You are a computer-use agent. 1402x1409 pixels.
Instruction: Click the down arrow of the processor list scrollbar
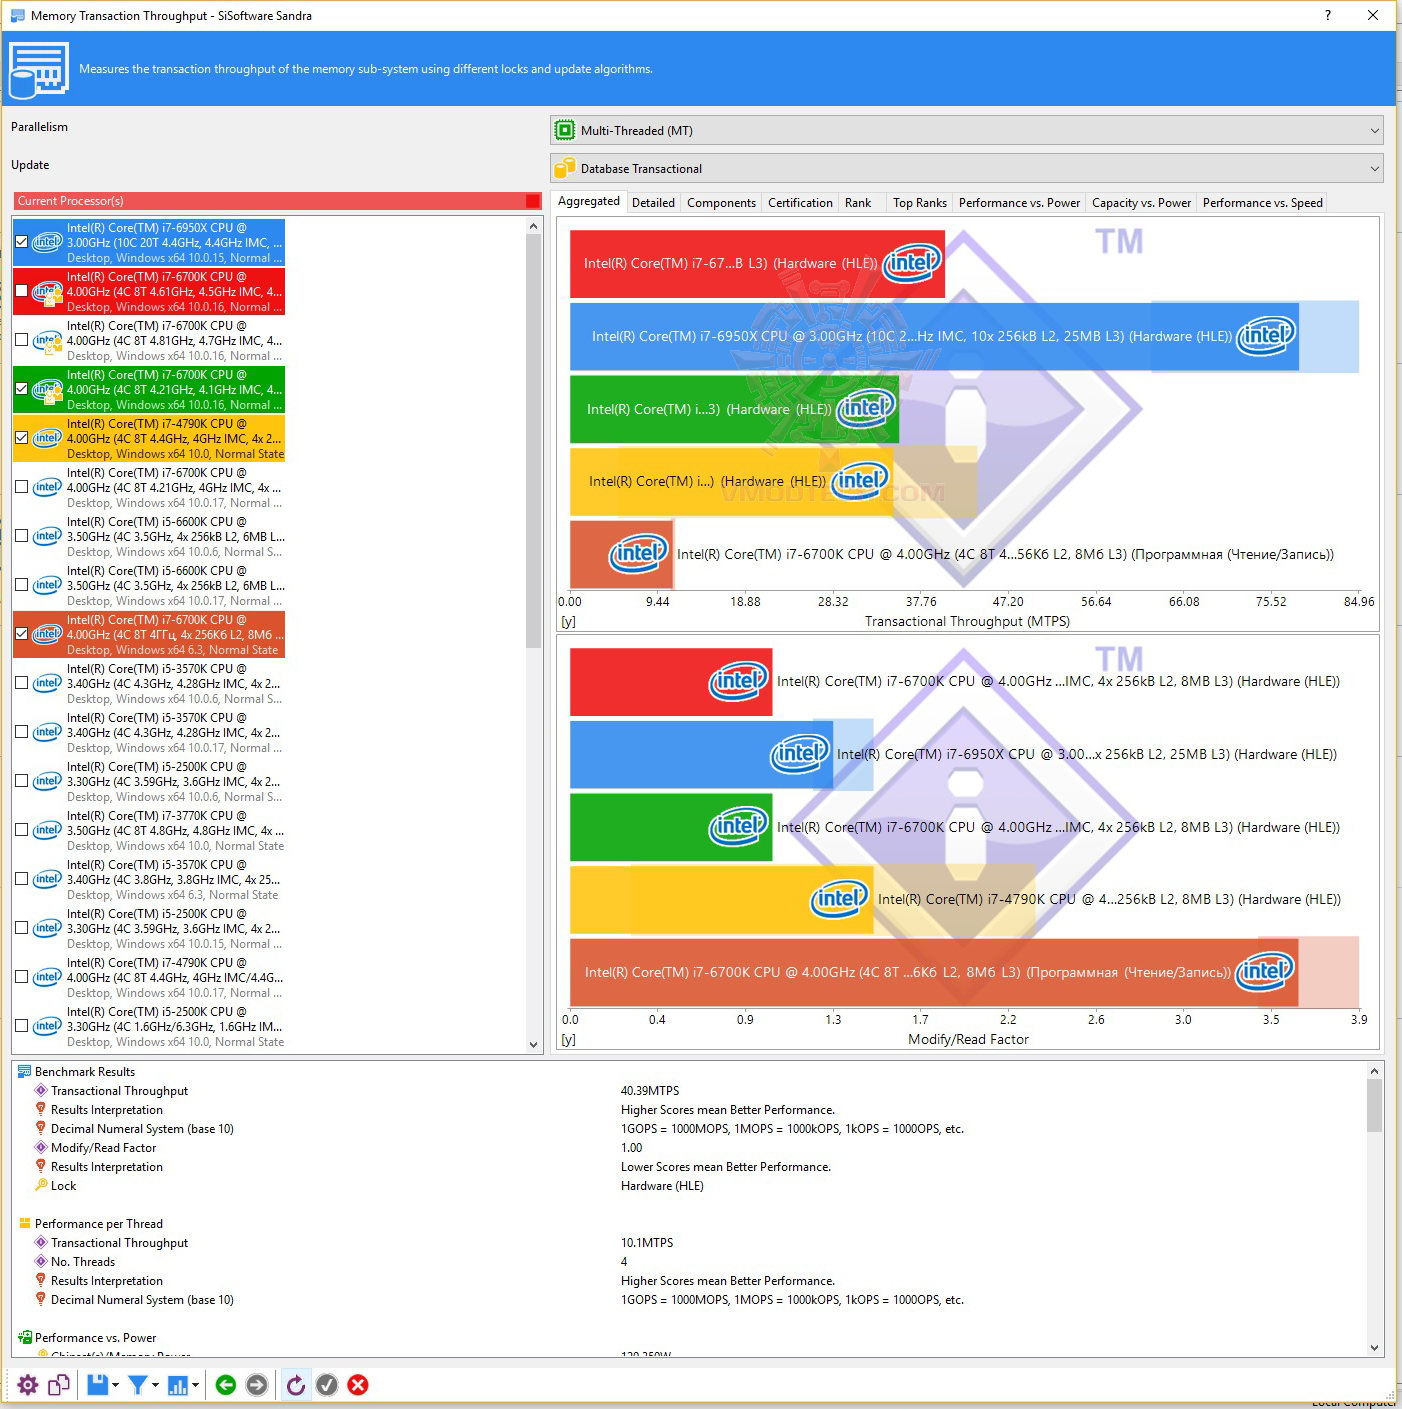pyautogui.click(x=533, y=1044)
